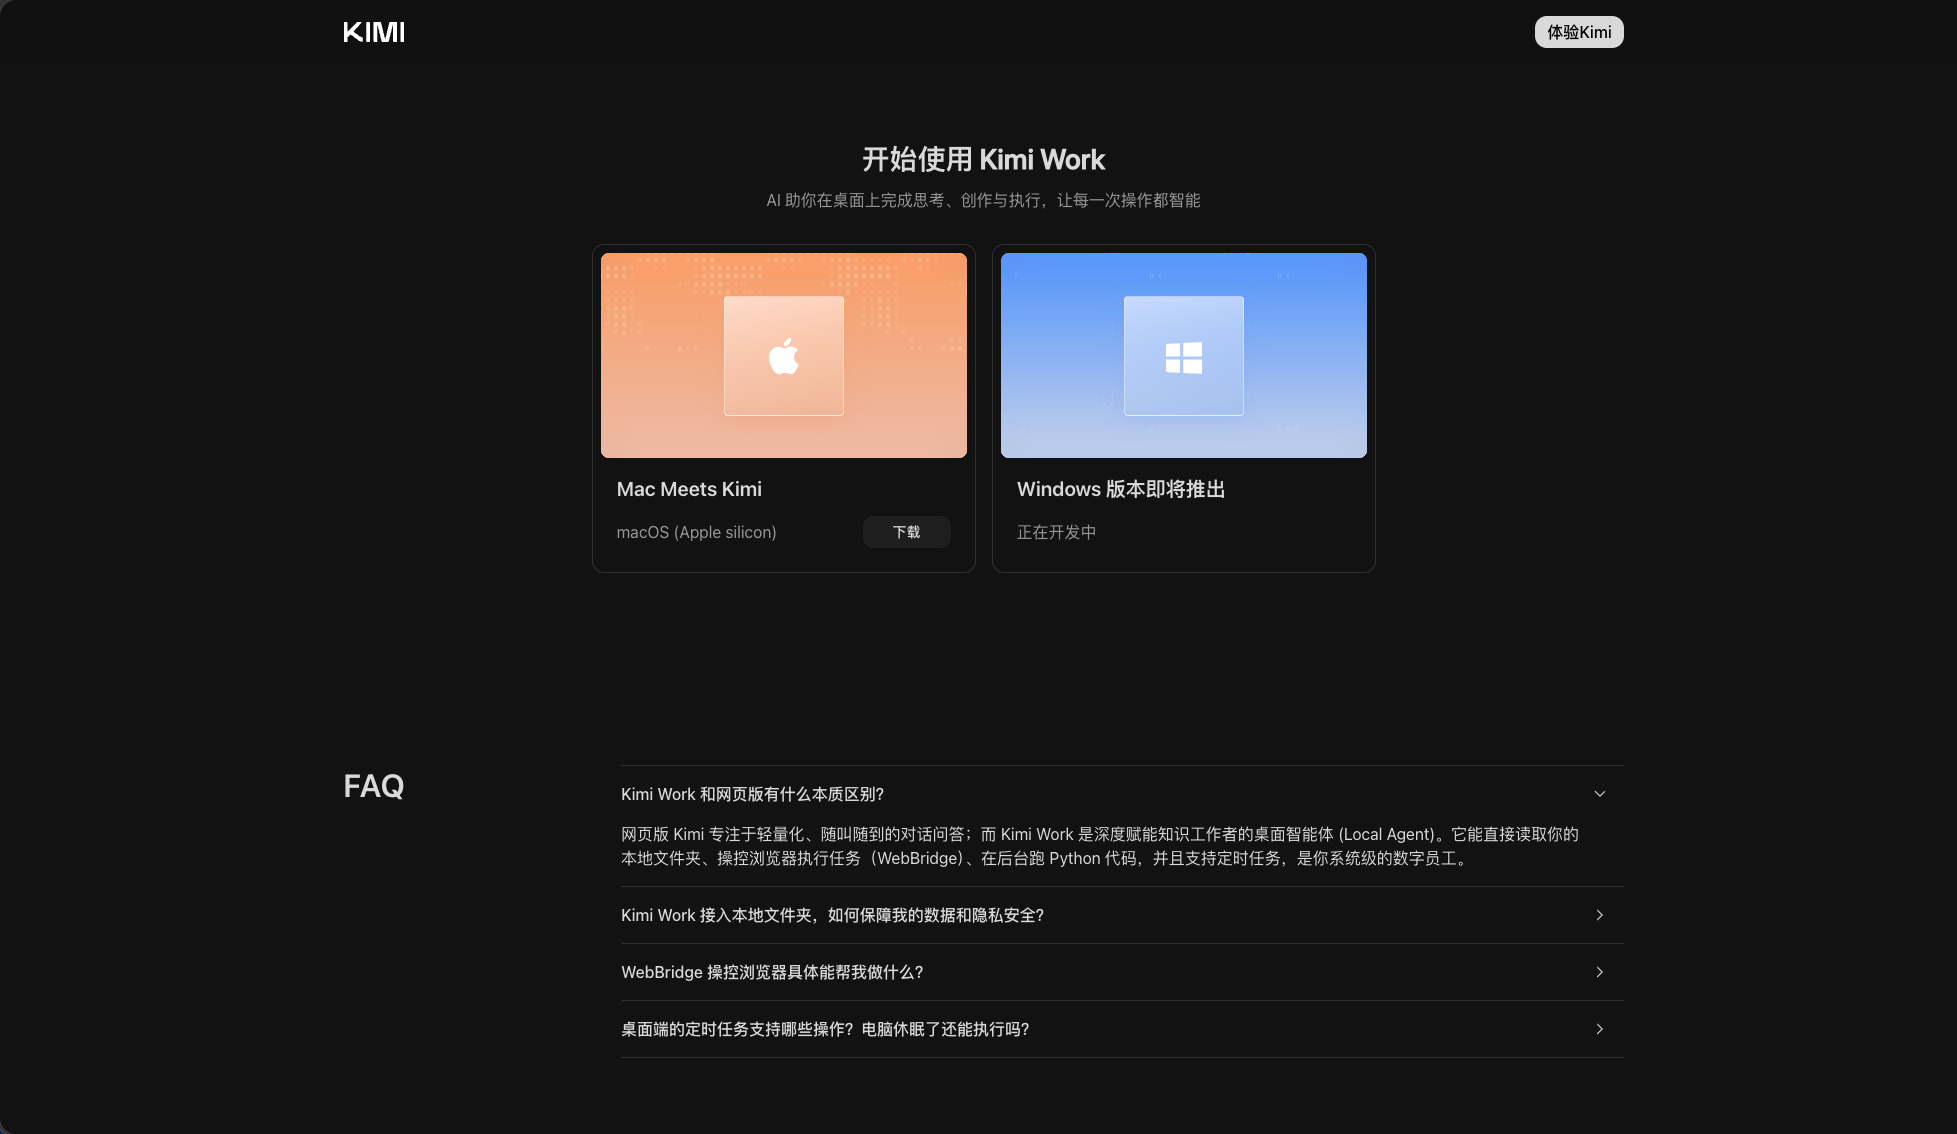1957x1134 pixels.
Task: Click the AI 助你在桌面上完成思考 subtitle
Action: (x=983, y=200)
